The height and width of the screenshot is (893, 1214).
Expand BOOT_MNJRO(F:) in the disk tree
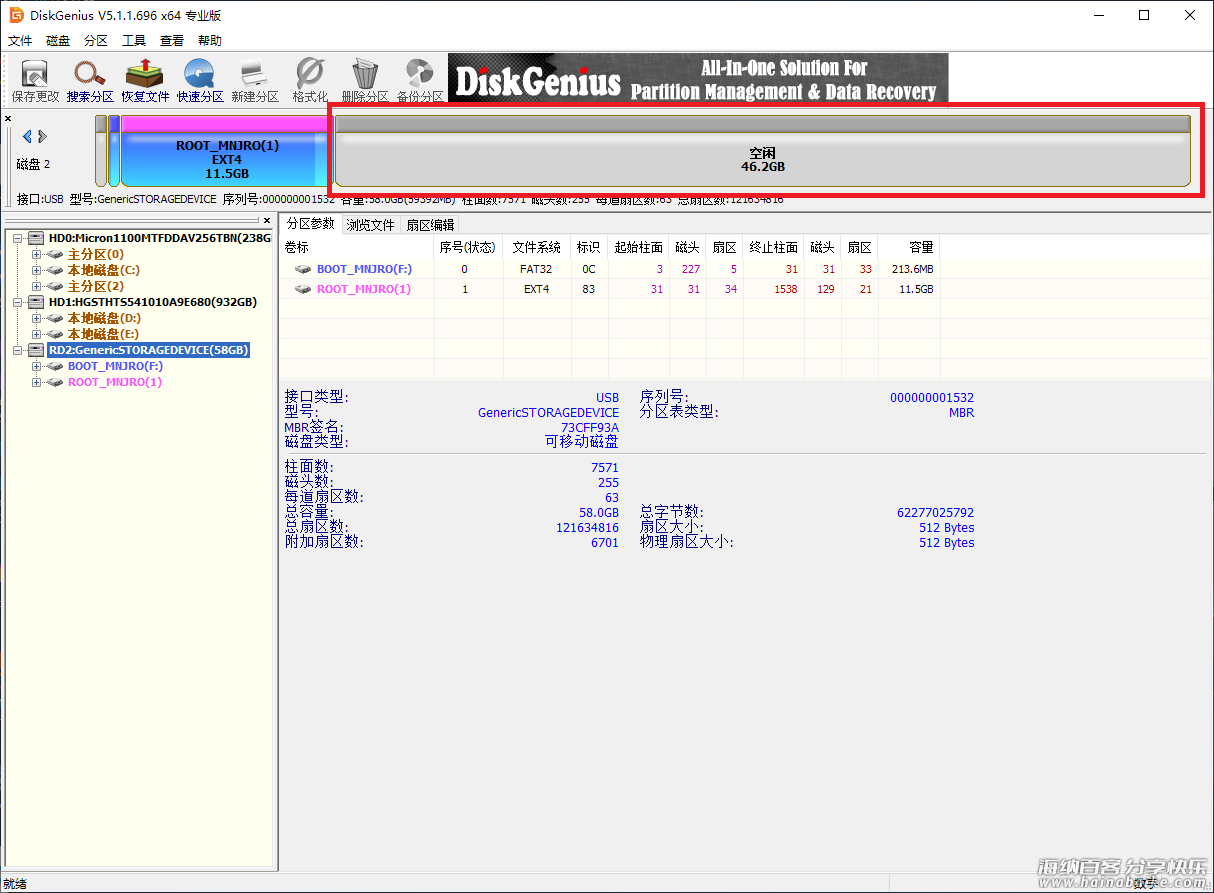tap(37, 366)
